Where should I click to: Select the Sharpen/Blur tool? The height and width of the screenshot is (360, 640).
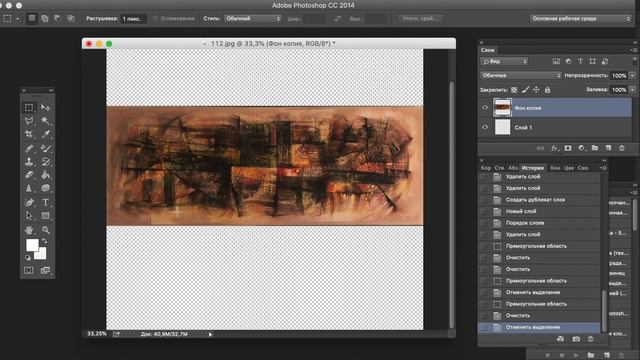pyautogui.click(x=29, y=188)
